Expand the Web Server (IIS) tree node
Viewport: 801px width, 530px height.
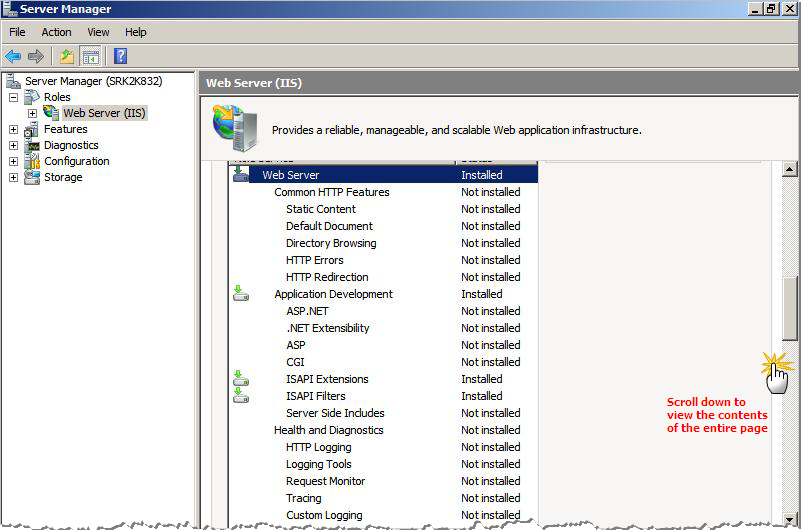click(32, 113)
